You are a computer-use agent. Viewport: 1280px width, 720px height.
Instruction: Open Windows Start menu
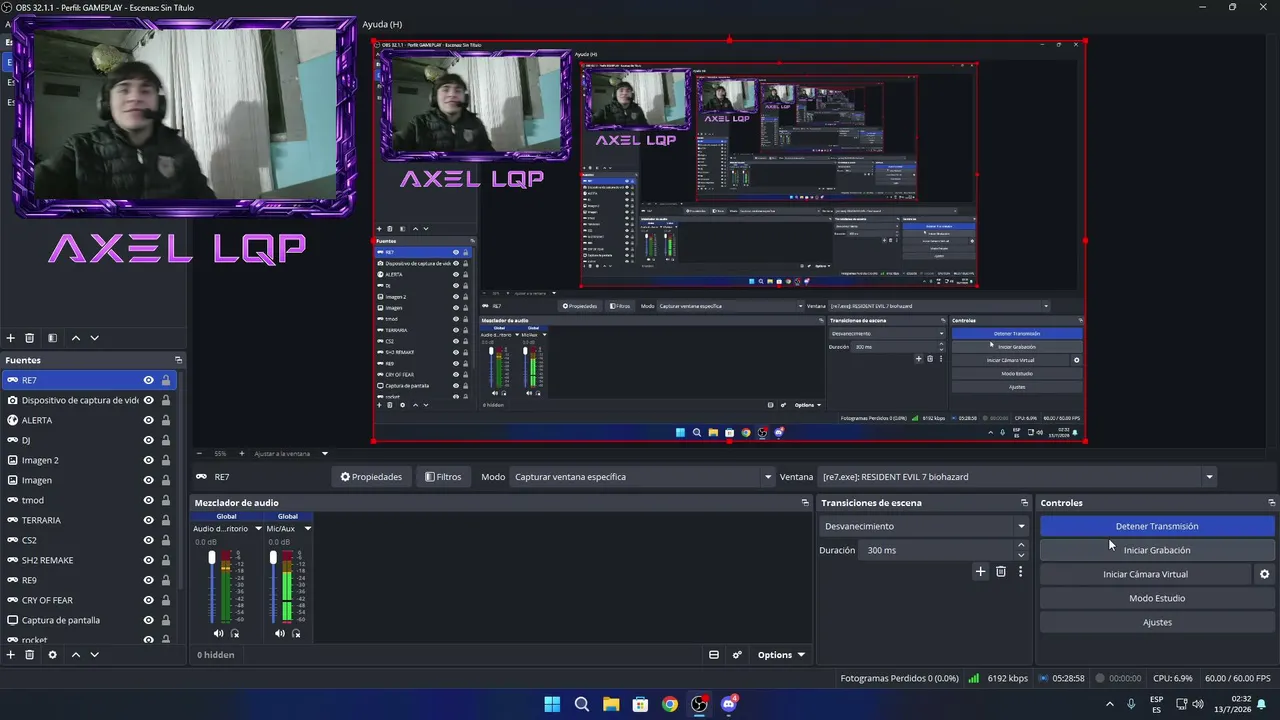pos(552,704)
